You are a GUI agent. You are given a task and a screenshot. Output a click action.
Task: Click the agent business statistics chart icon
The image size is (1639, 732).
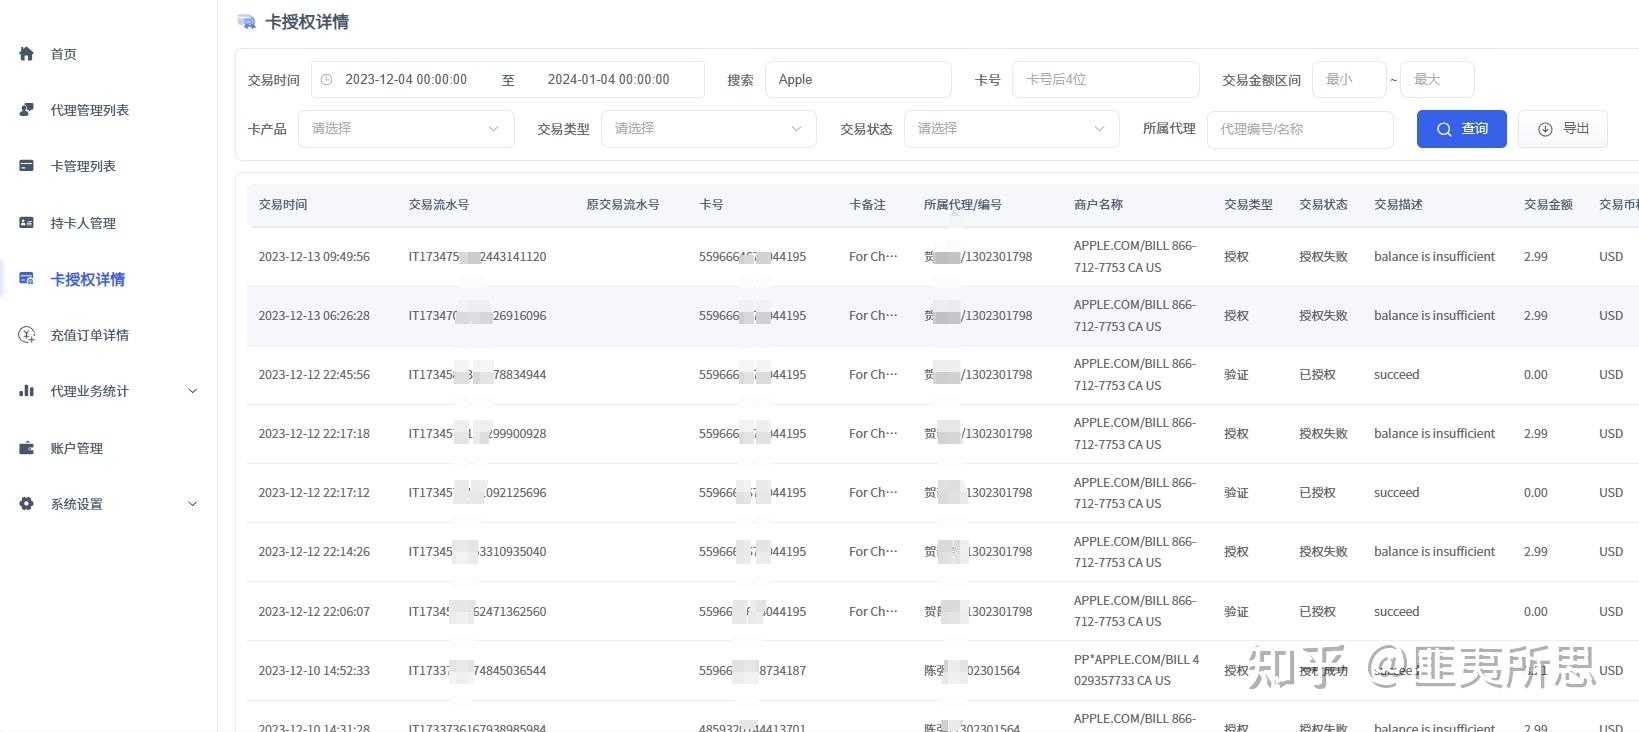pyautogui.click(x=27, y=391)
